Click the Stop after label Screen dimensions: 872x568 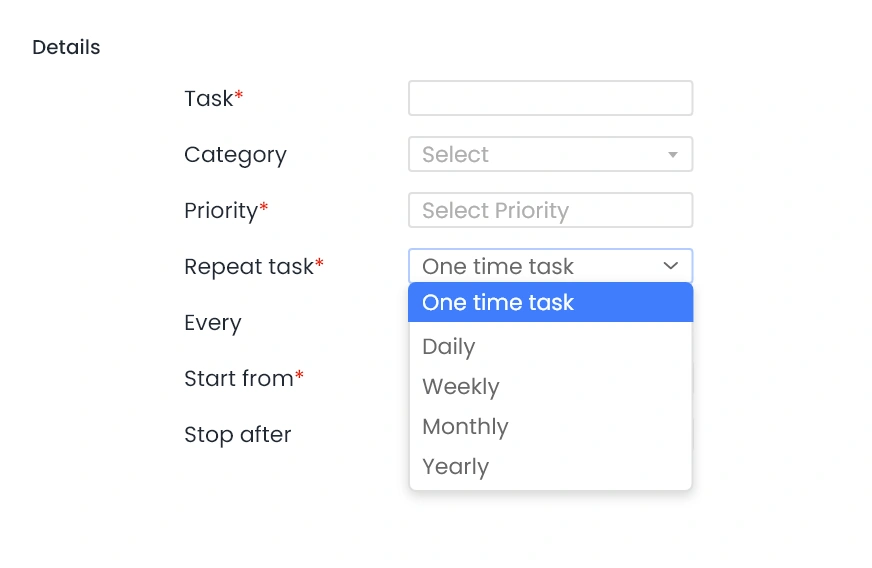(x=238, y=435)
